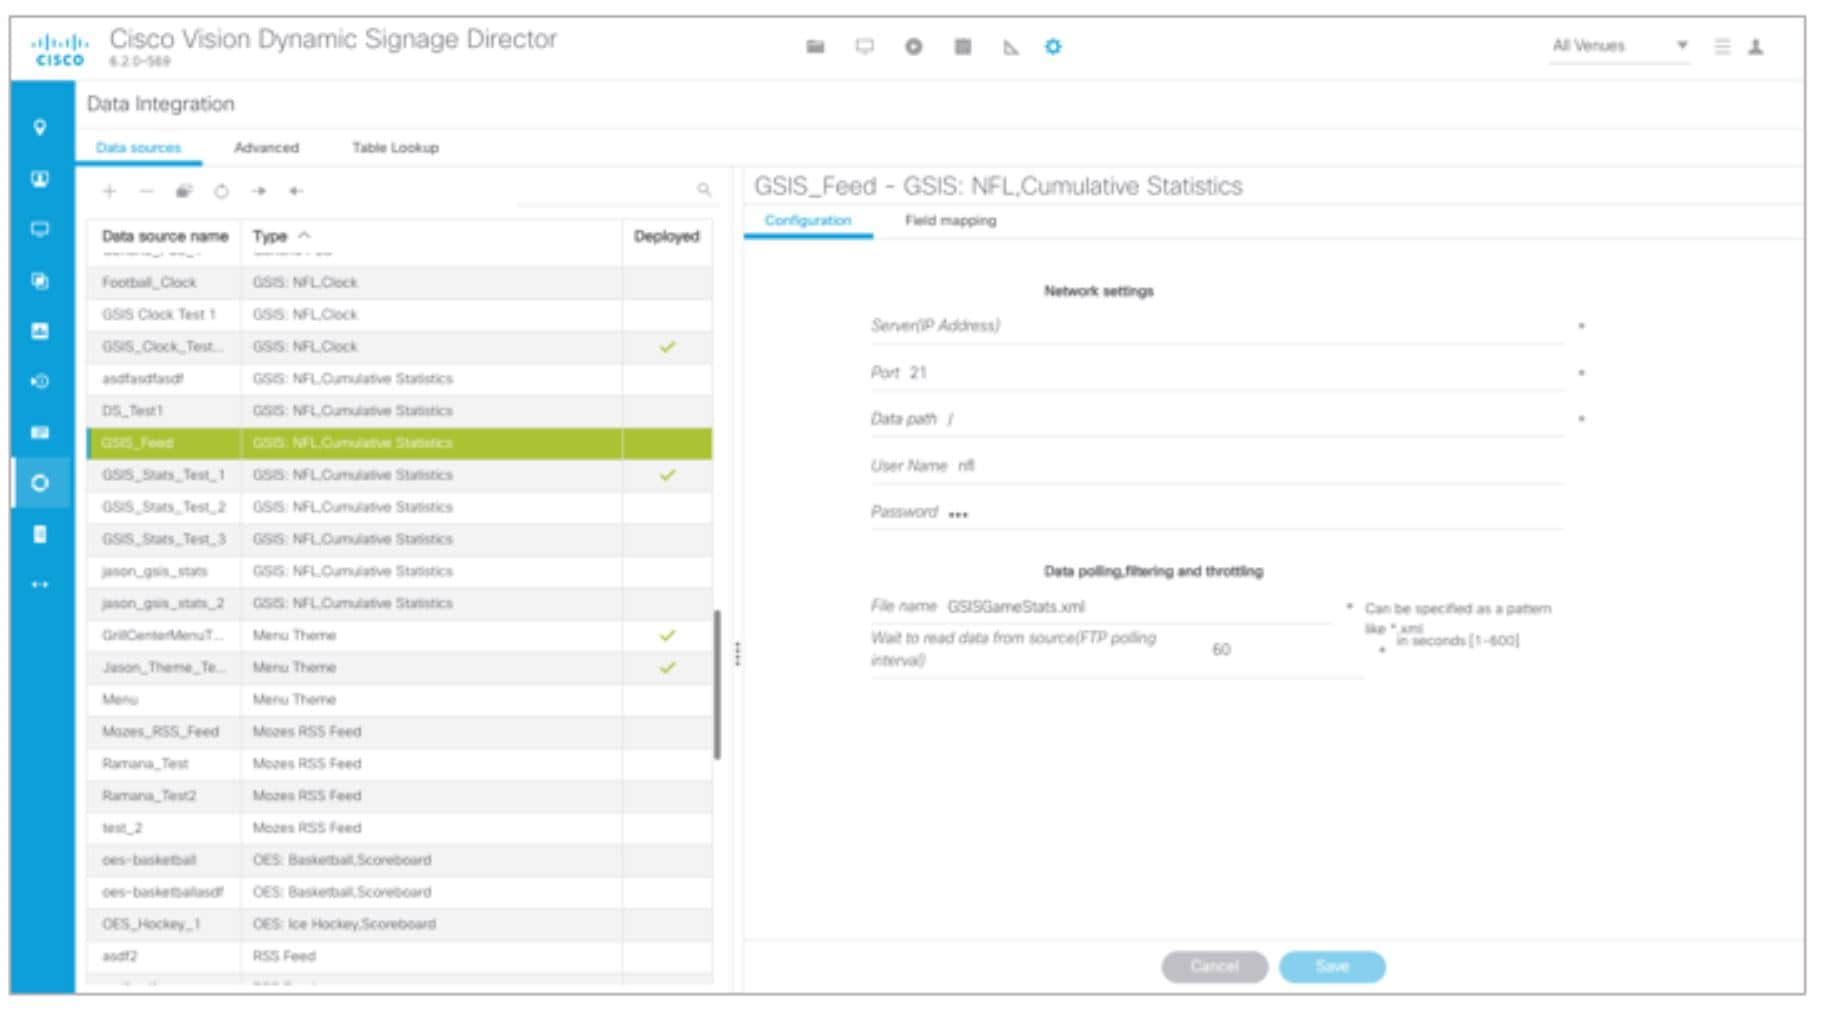This screenshot has height=1020, width=1827.
Task: Open the folder icon in the top toolbar
Action: click(x=815, y=47)
